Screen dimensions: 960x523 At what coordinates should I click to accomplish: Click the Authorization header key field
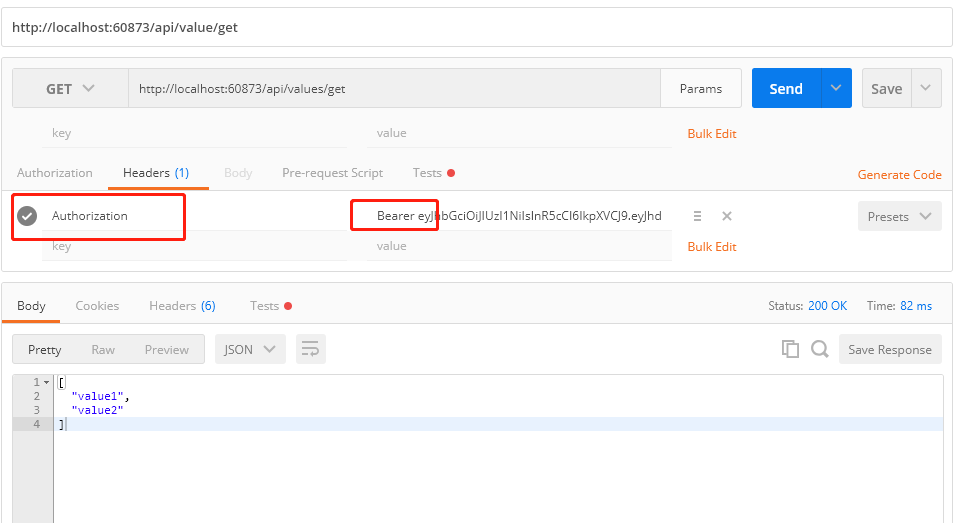(194, 216)
